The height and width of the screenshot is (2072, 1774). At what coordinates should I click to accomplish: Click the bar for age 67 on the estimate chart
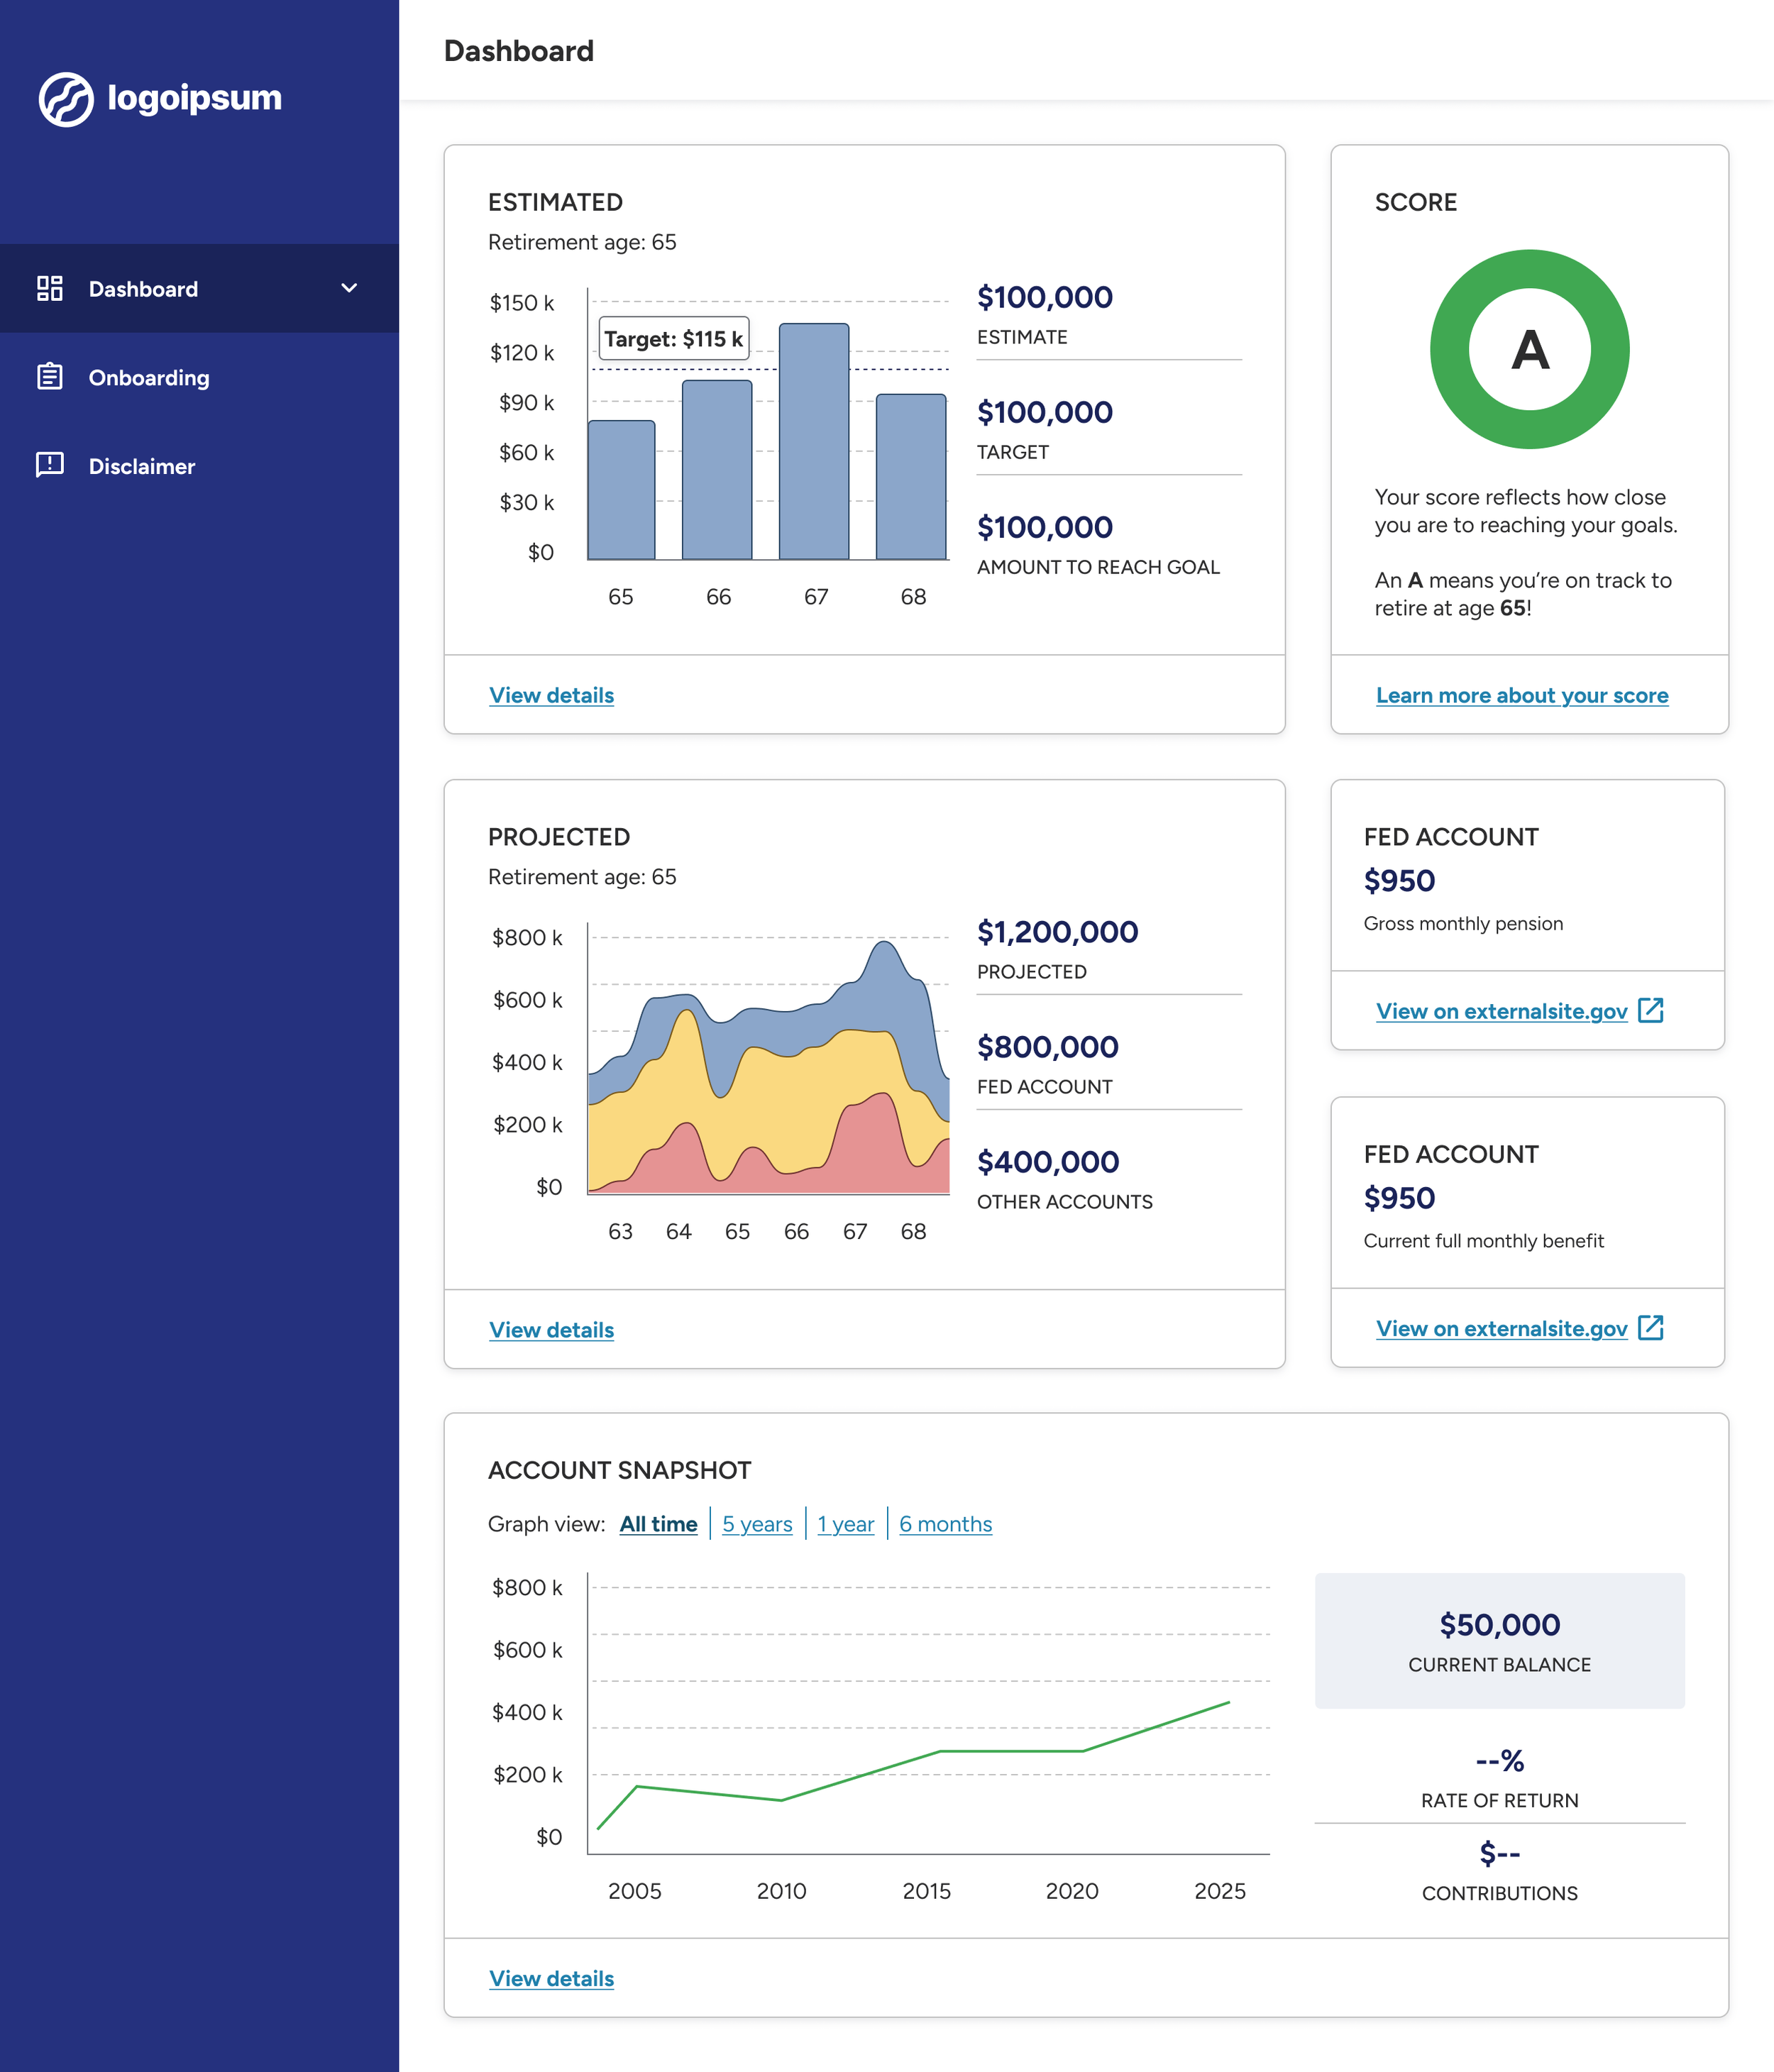pyautogui.click(x=816, y=440)
